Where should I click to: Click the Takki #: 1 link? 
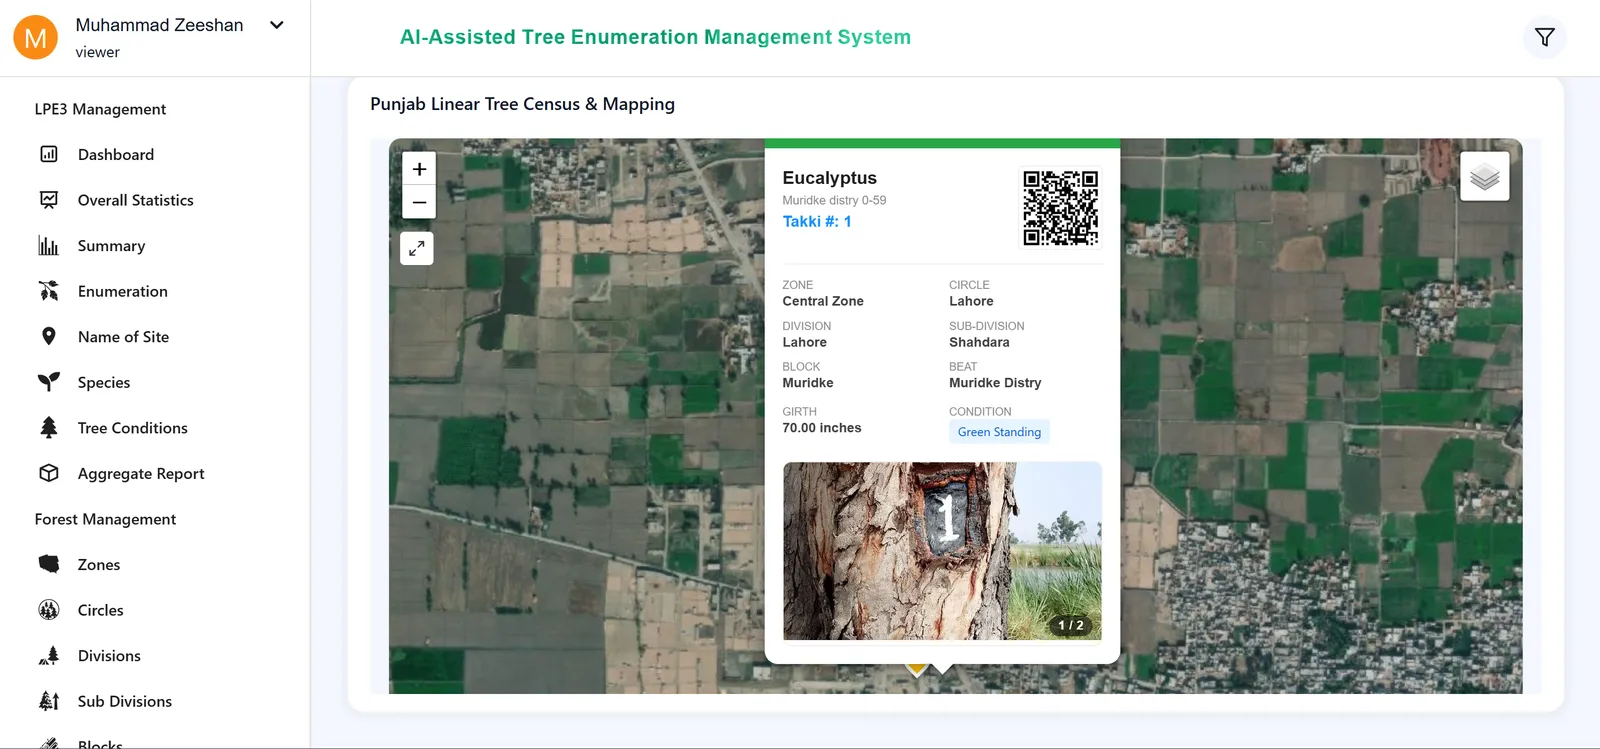(x=817, y=221)
